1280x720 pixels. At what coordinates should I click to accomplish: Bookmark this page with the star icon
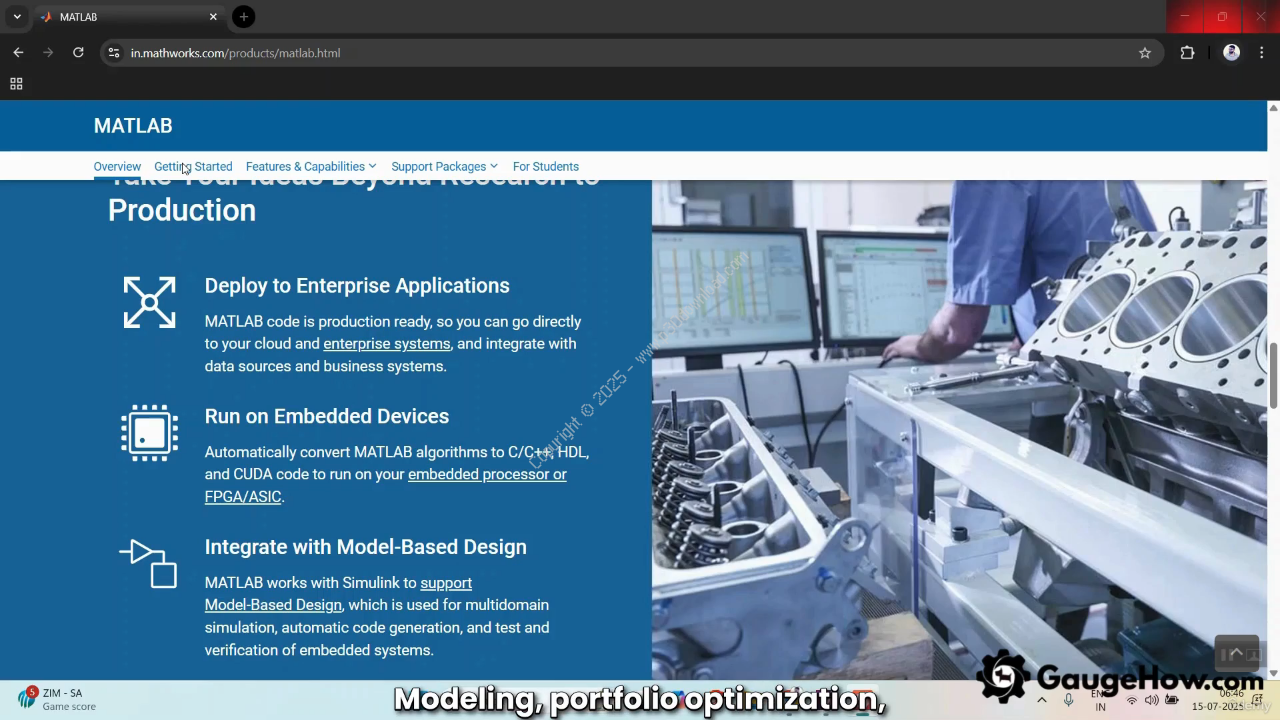(1145, 53)
